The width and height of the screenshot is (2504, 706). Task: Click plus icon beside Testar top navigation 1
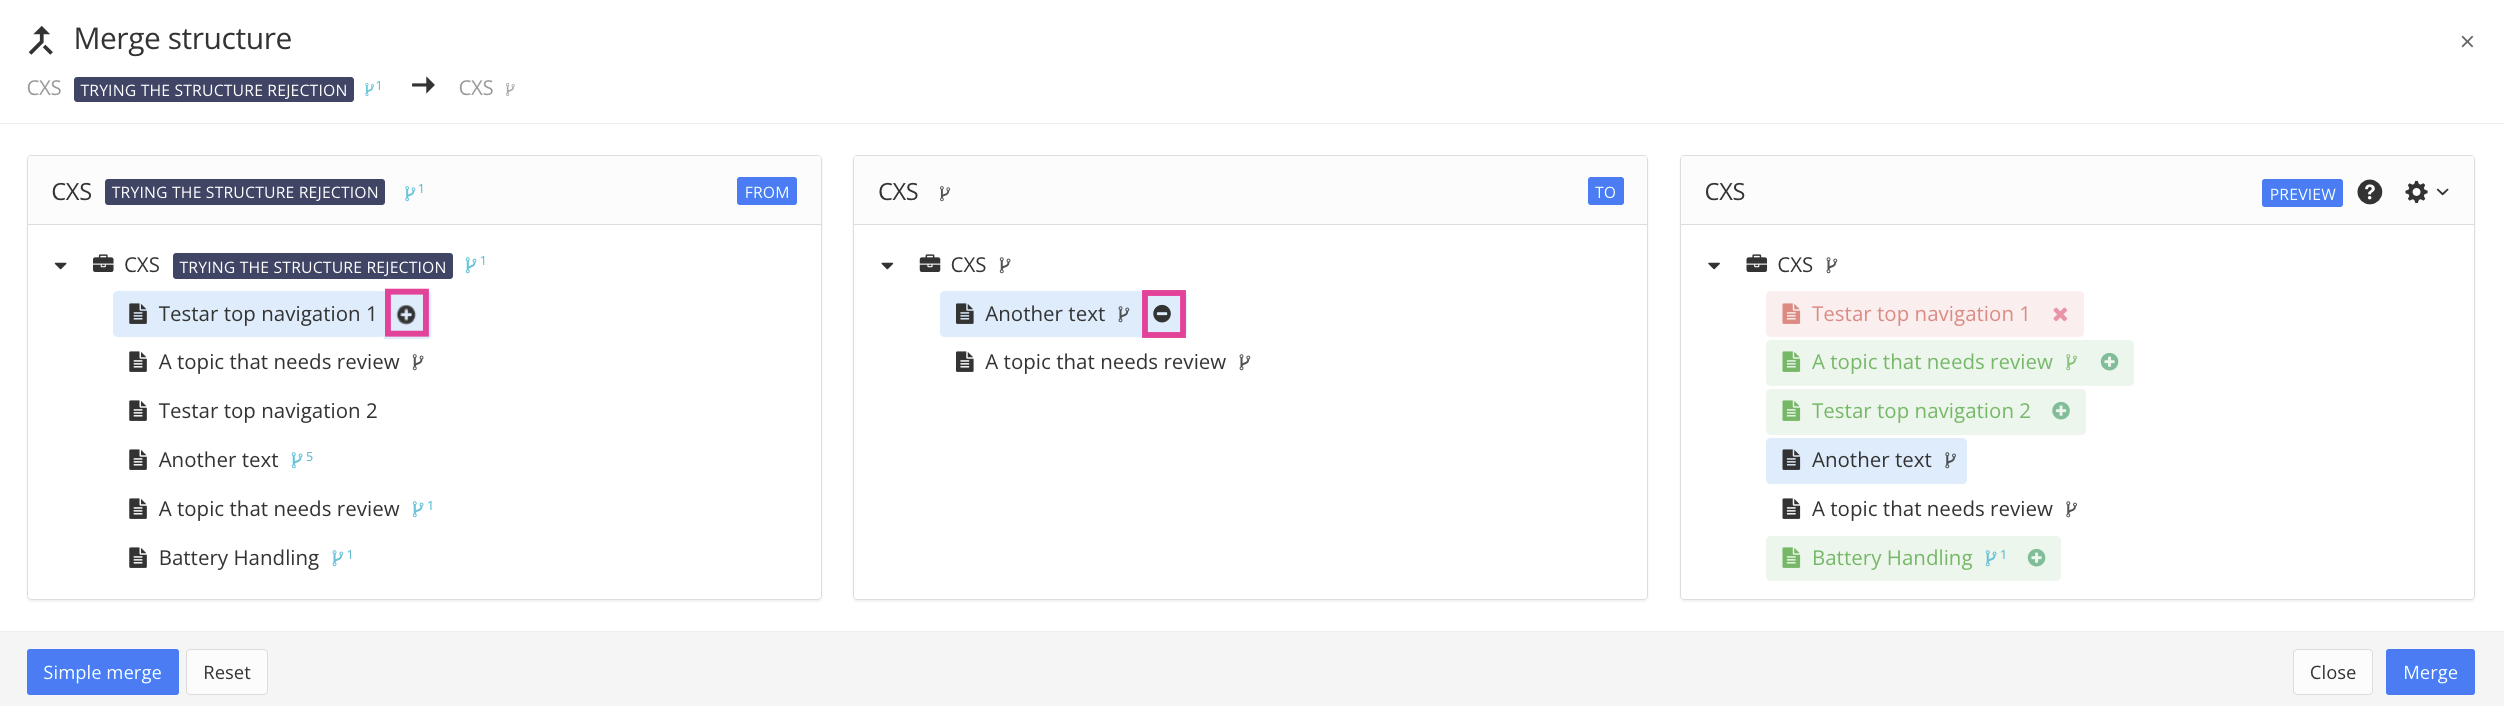(406, 314)
